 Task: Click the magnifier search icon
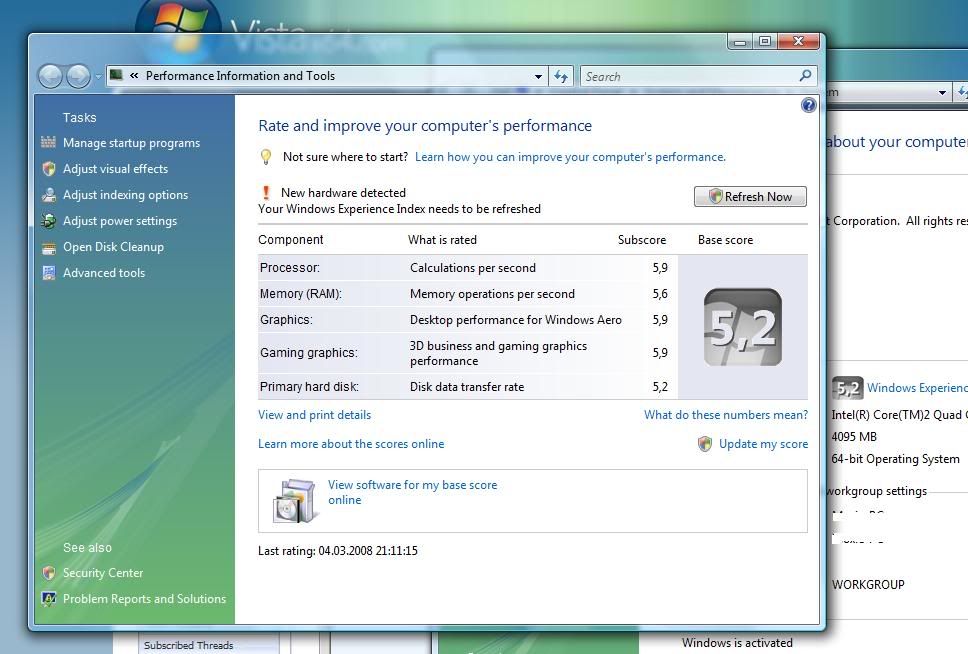(805, 76)
